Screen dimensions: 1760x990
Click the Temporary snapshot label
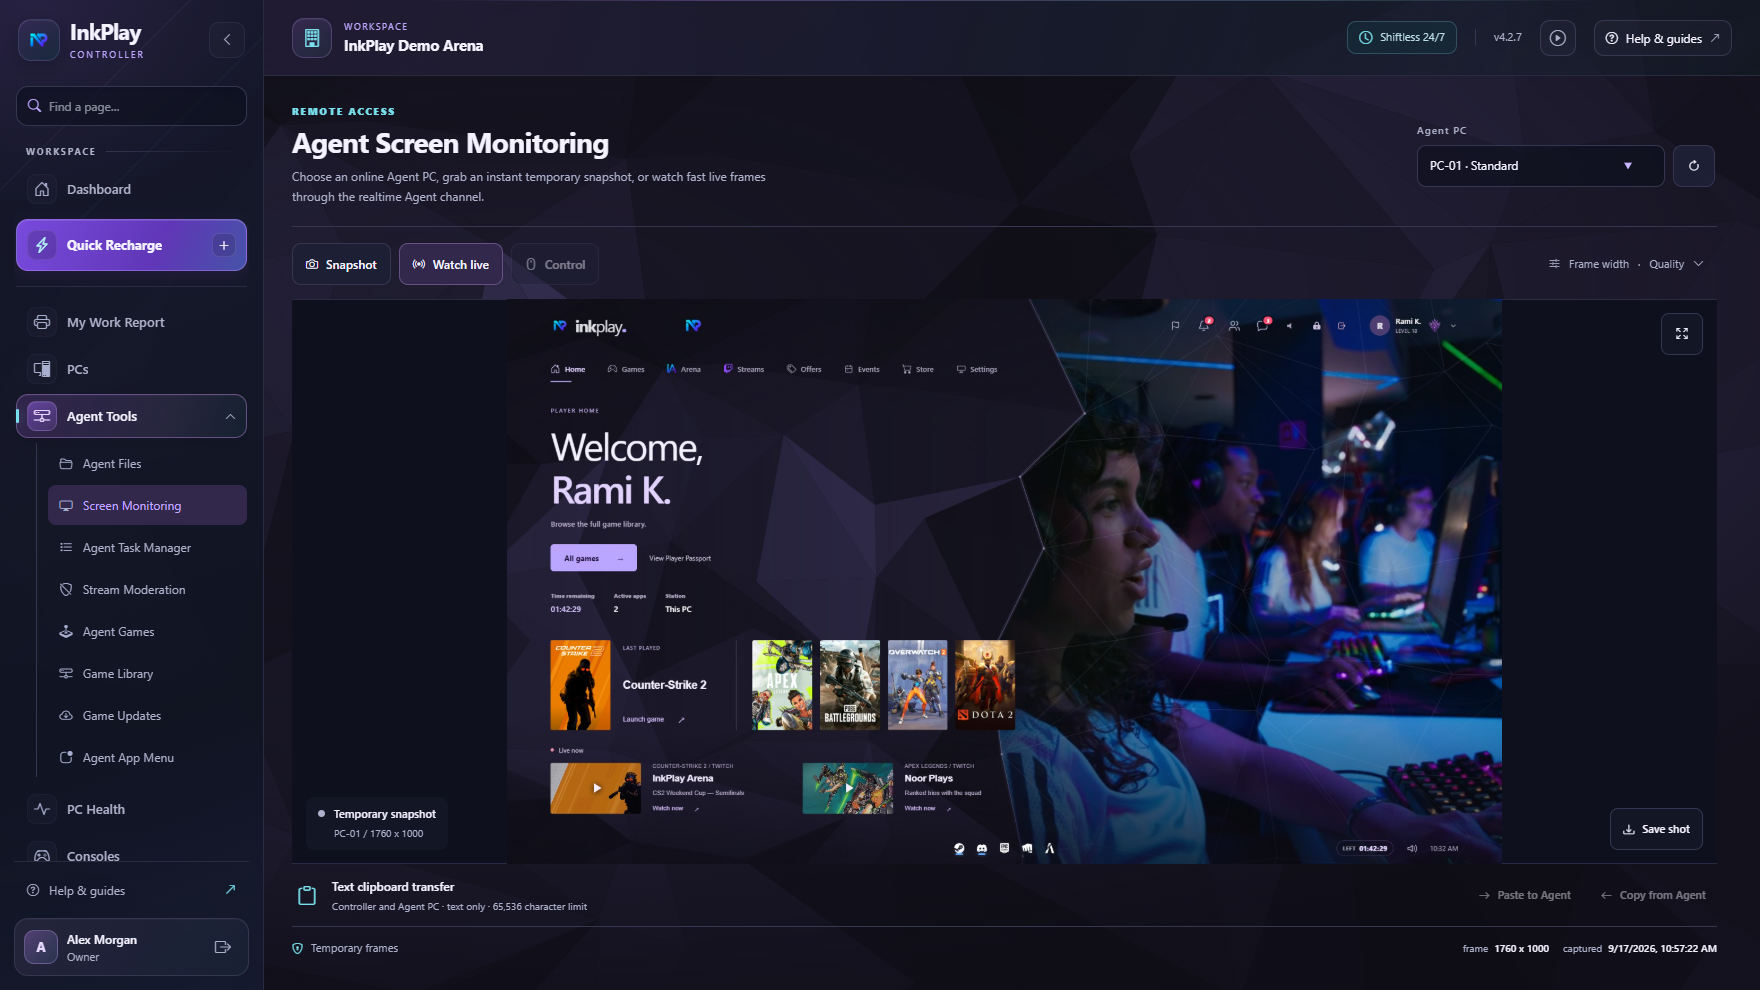(x=384, y=814)
